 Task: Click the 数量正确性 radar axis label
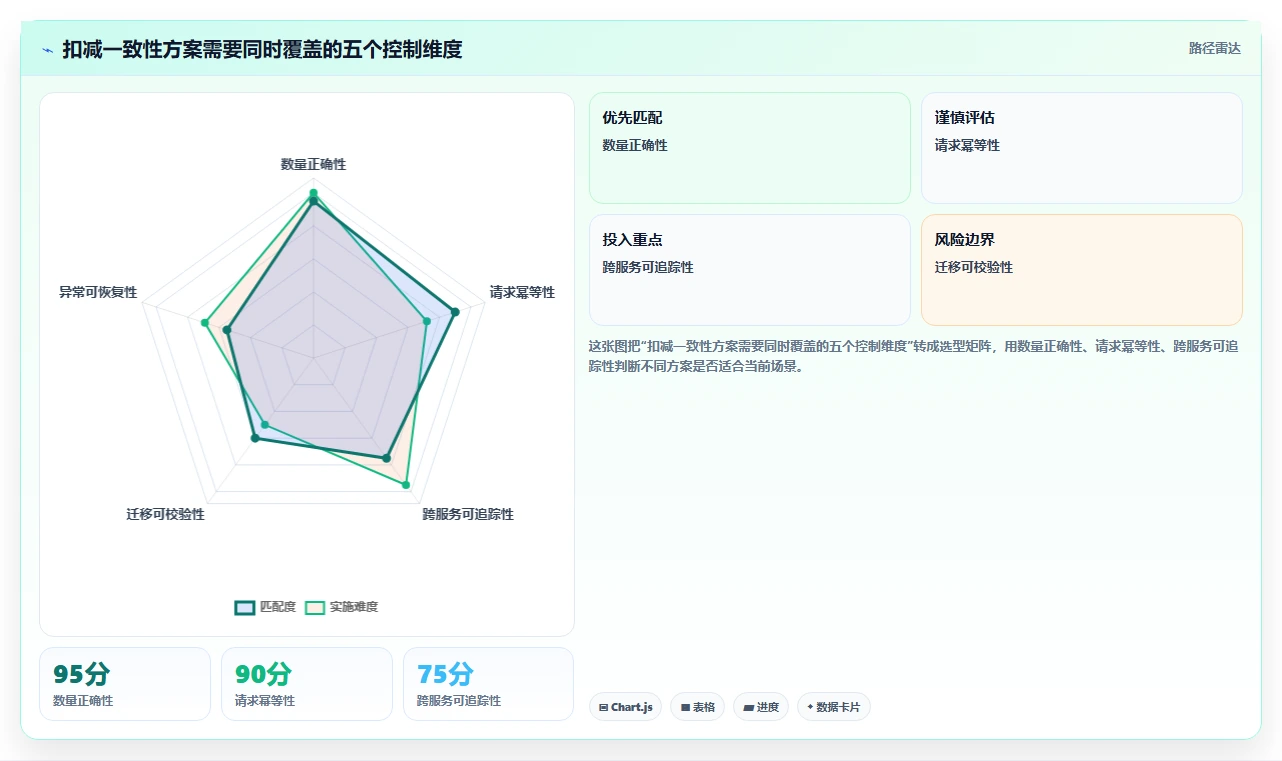tap(313, 164)
